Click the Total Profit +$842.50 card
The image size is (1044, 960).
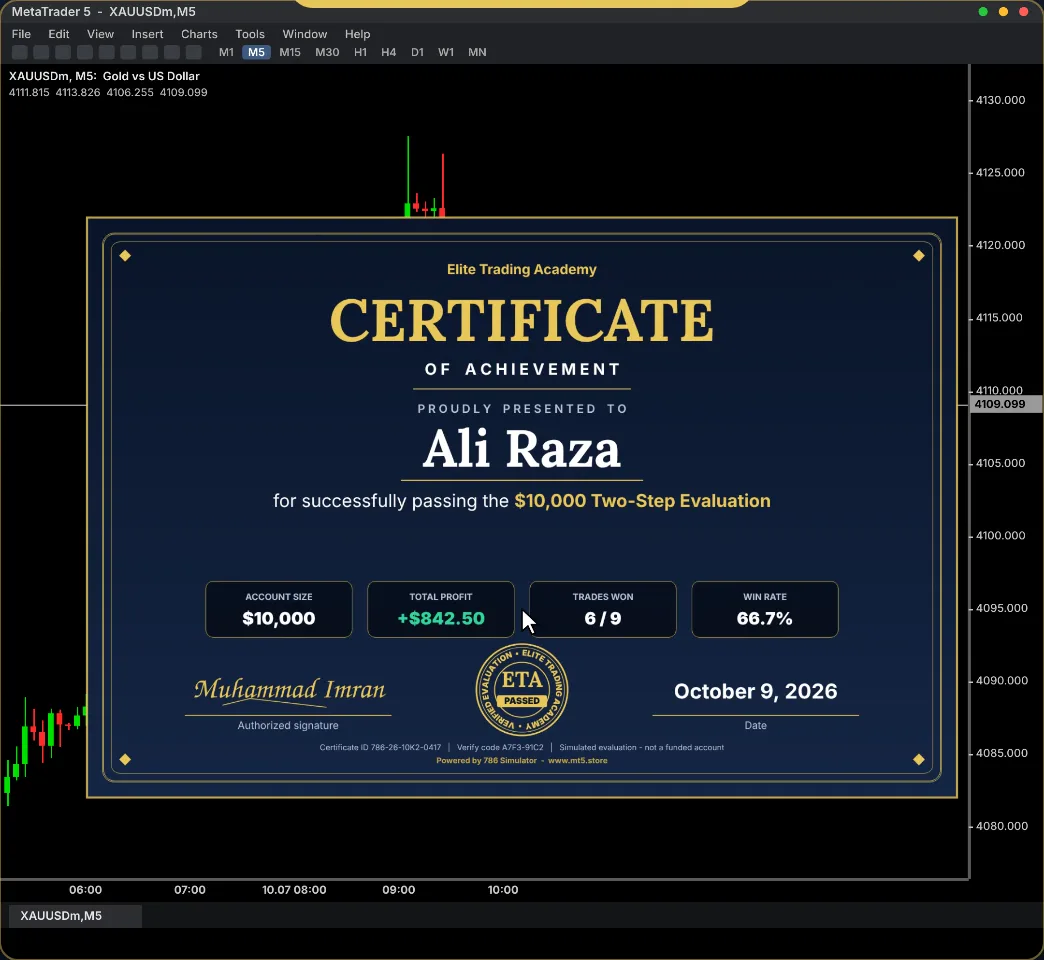click(441, 609)
